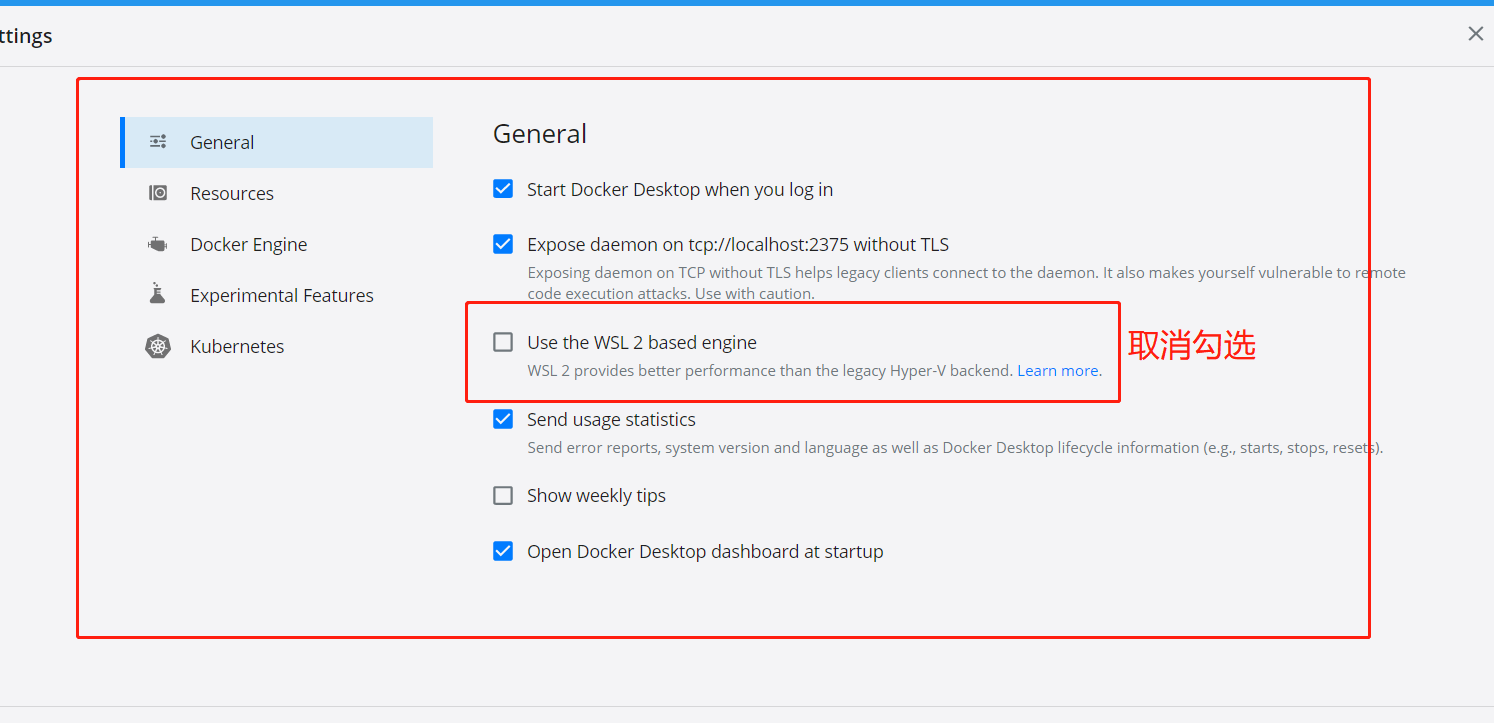Enable Use the WSL 2 based engine

(x=503, y=342)
